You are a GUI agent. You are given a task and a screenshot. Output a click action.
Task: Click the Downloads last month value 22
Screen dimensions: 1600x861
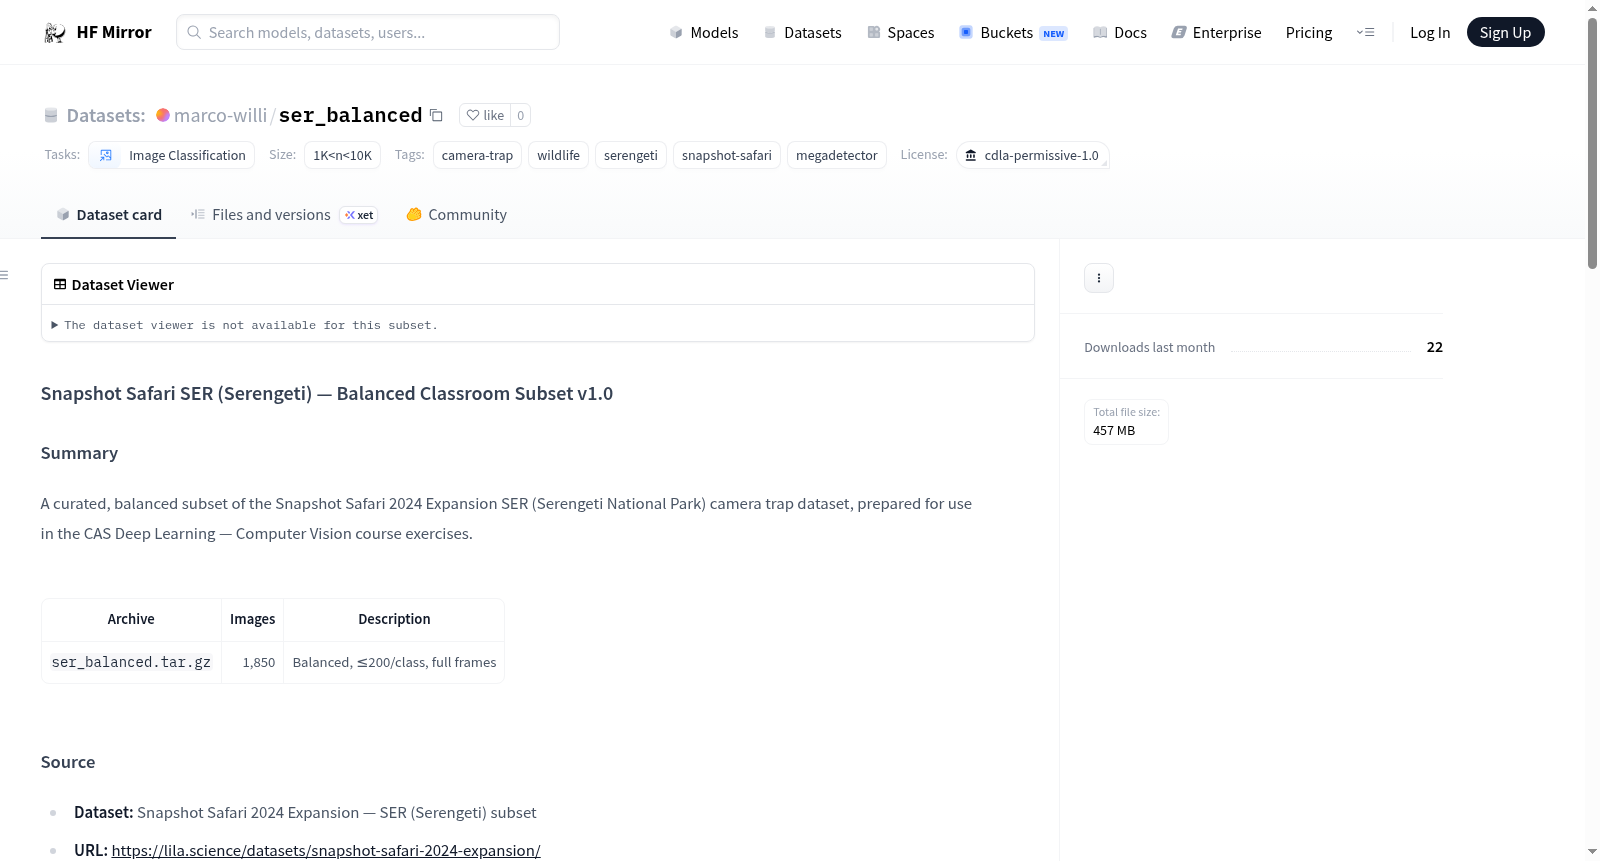[x=1434, y=347]
